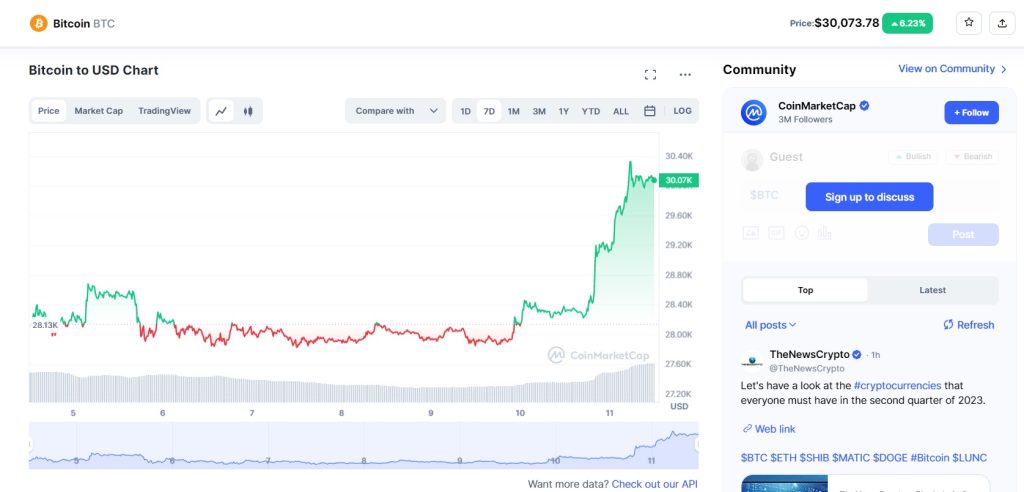Select the ALL time range
Image resolution: width=1024 pixels, height=492 pixels.
pyautogui.click(x=621, y=111)
